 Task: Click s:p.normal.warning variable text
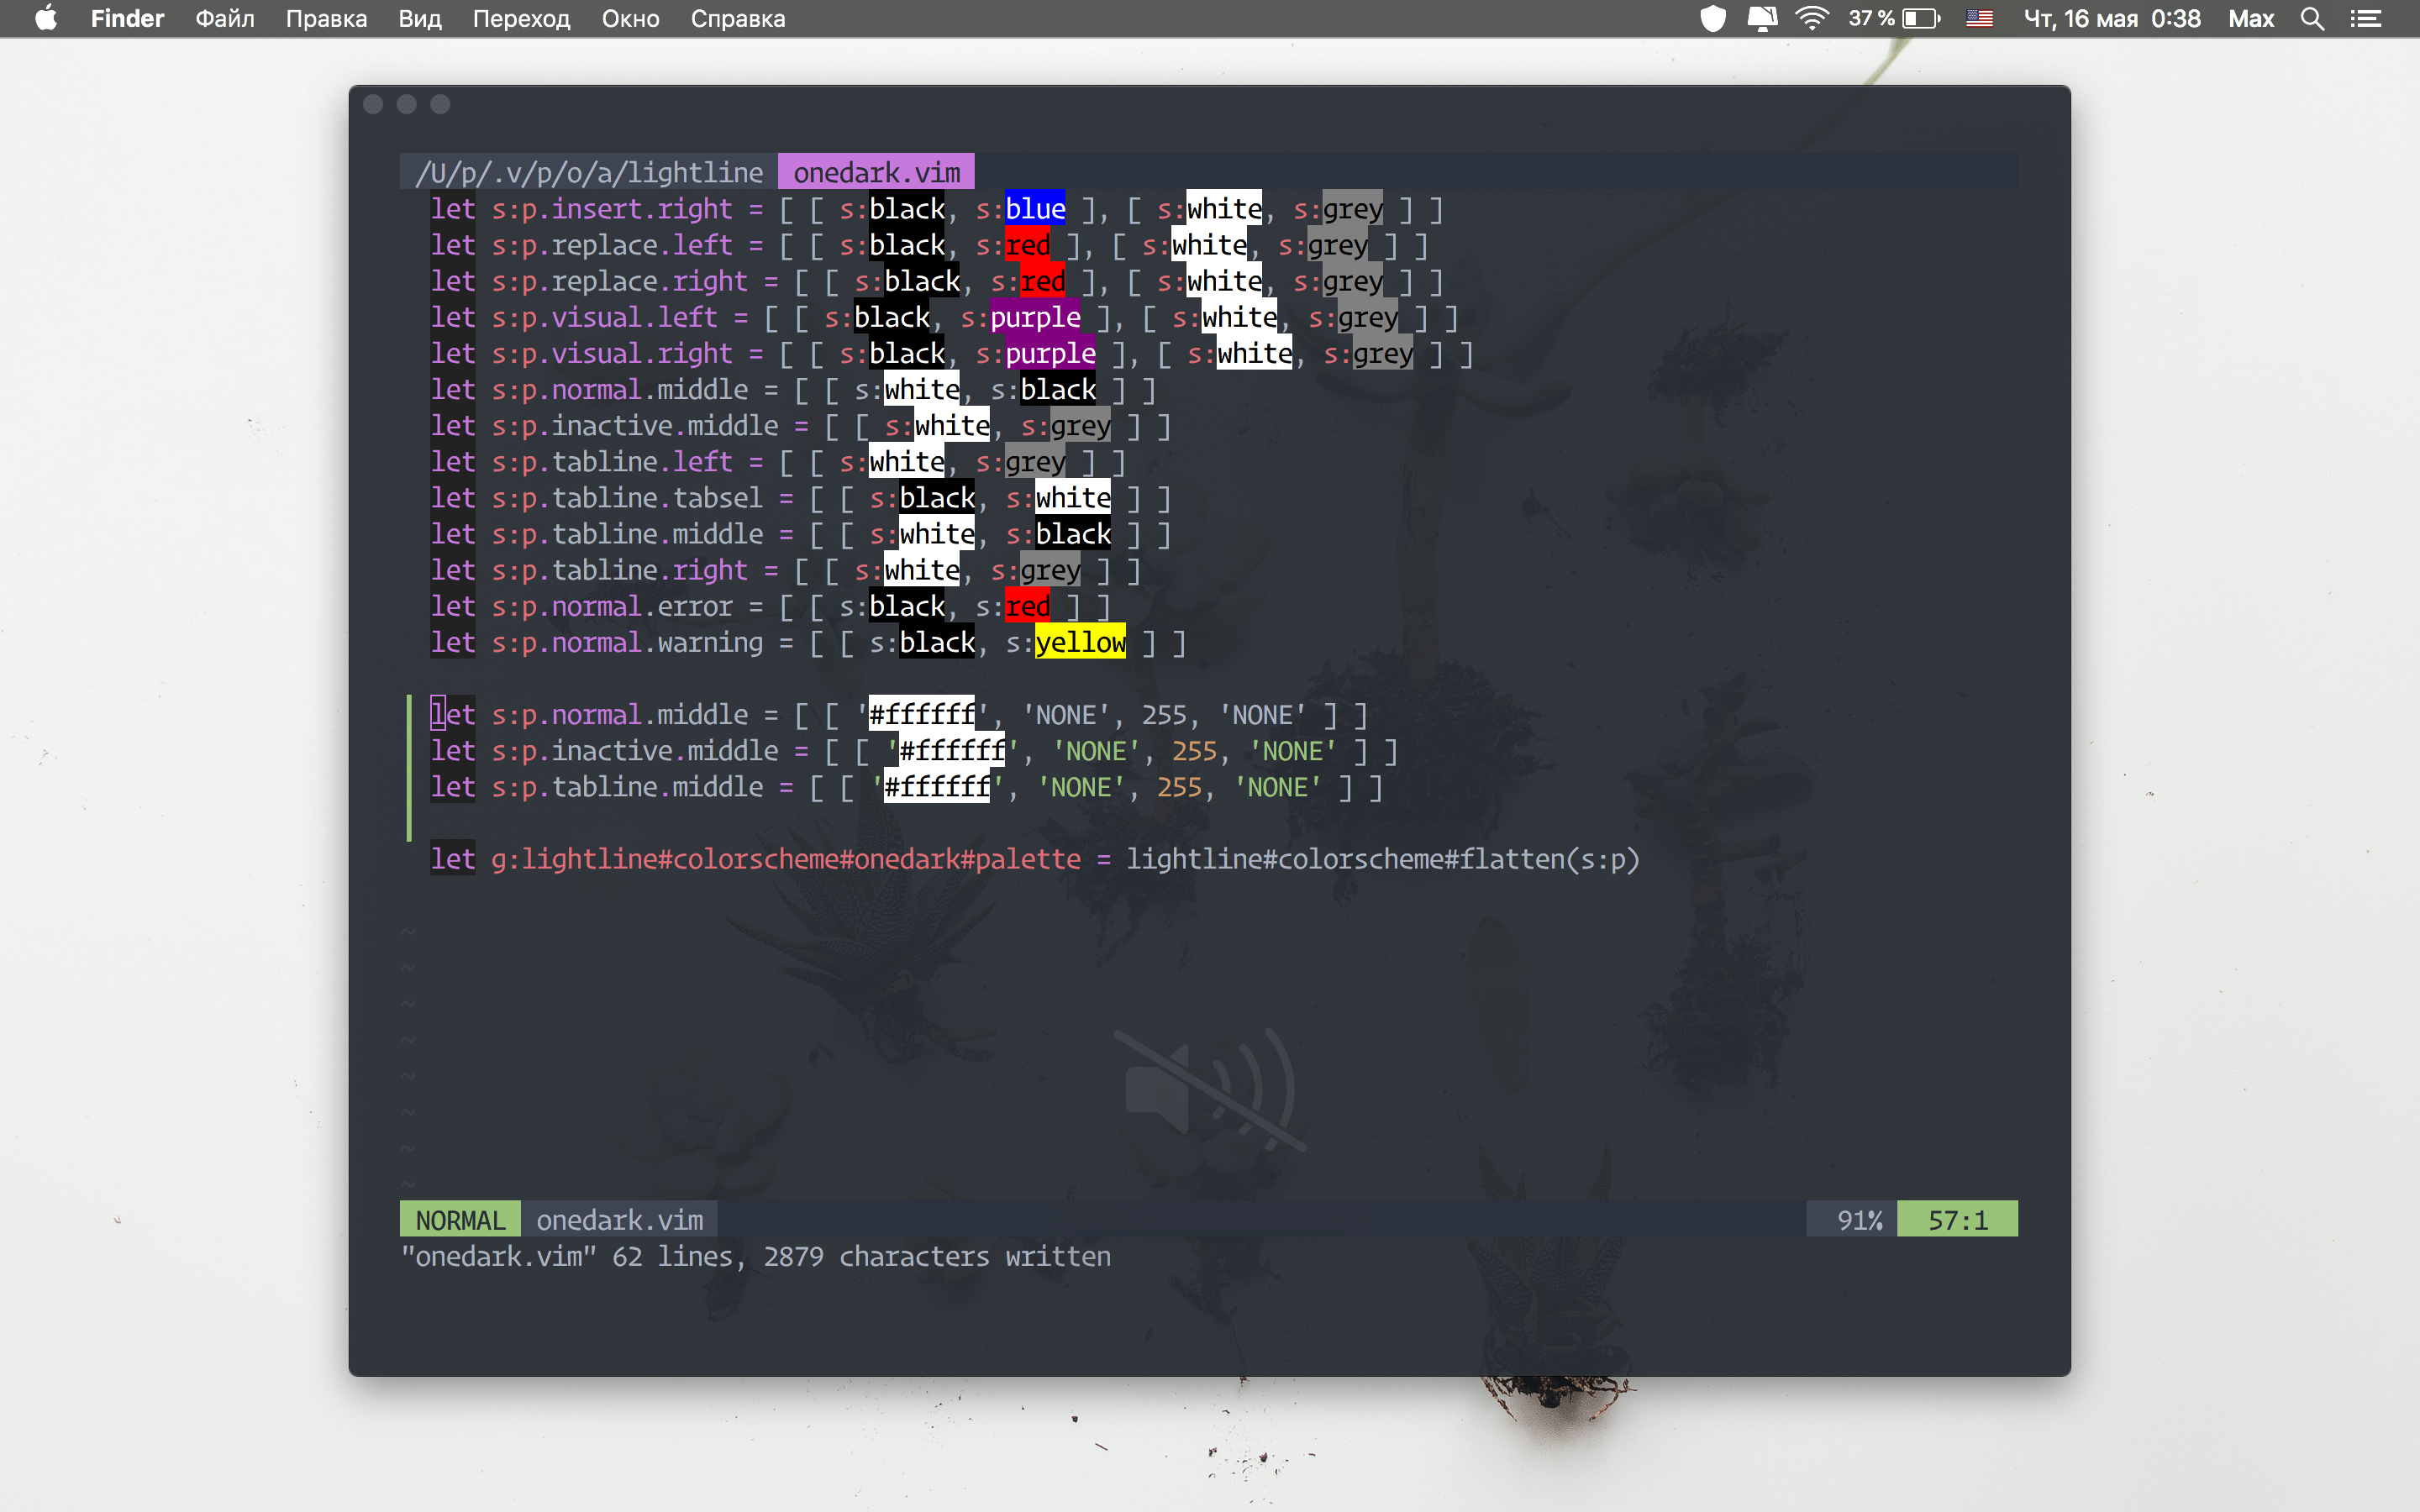627,642
